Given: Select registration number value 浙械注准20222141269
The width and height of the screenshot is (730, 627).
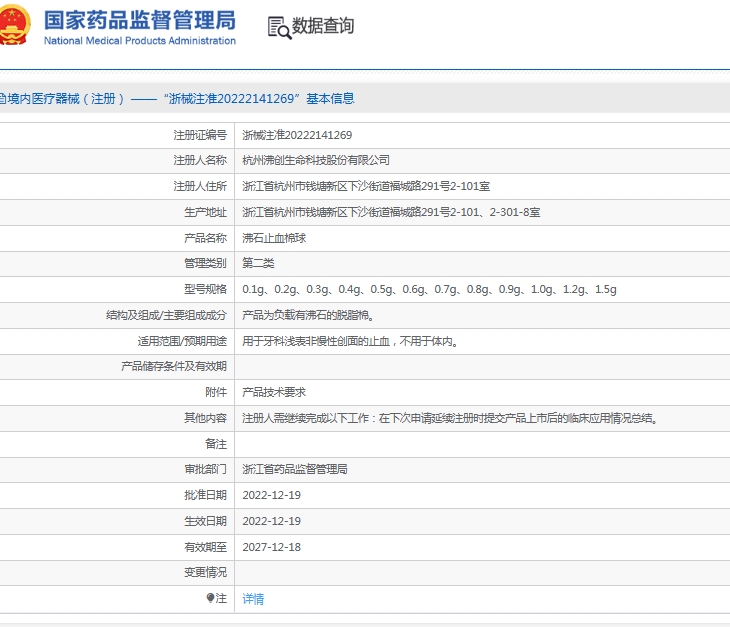Looking at the screenshot, I should 297,135.
